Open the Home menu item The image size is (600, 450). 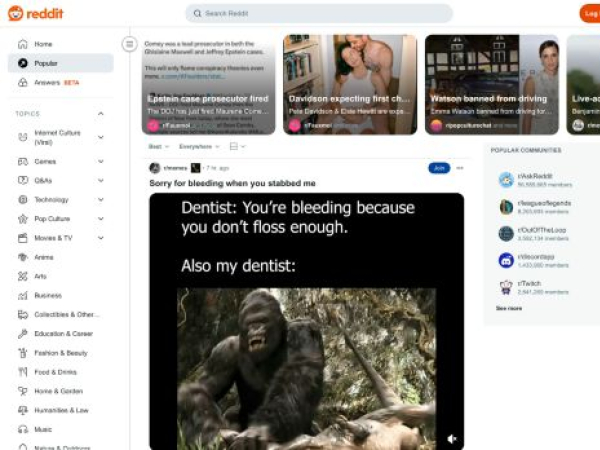pyautogui.click(x=60, y=44)
